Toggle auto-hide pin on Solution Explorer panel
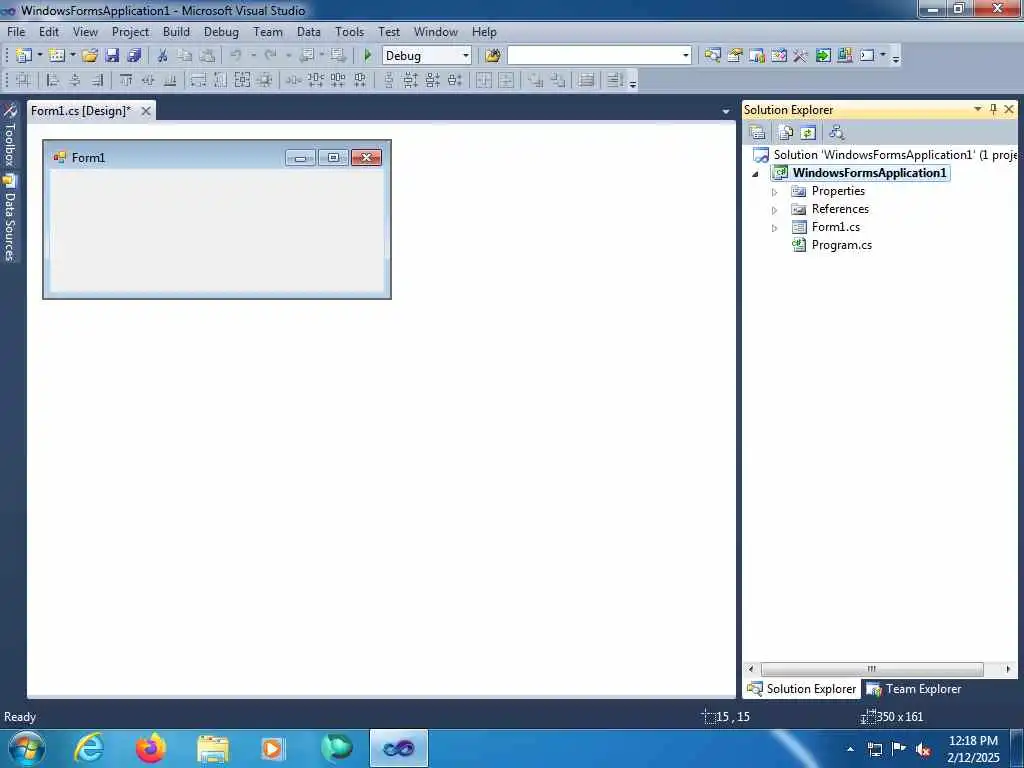The image size is (1024, 768). 993,109
